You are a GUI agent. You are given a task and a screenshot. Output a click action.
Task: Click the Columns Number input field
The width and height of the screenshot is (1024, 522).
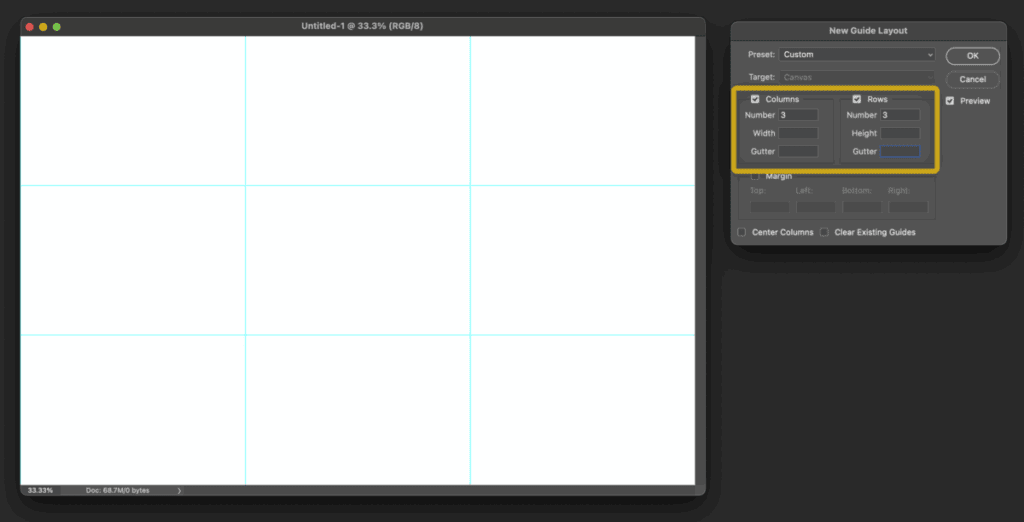click(798, 115)
